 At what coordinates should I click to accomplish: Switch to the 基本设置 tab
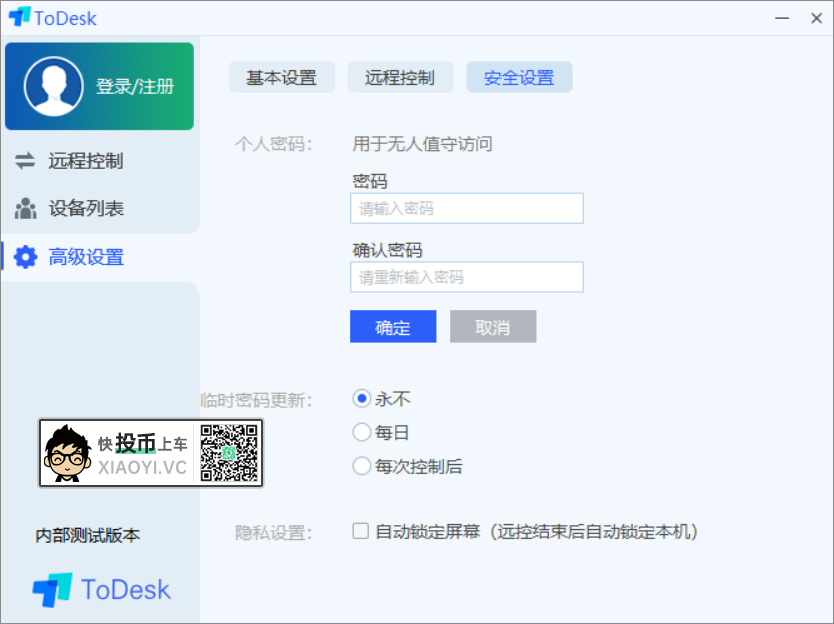pyautogui.click(x=281, y=76)
